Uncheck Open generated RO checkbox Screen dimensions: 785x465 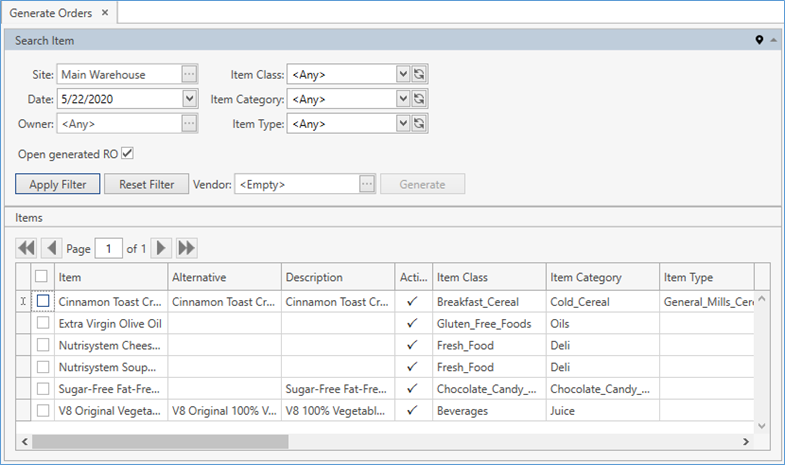coord(127,154)
